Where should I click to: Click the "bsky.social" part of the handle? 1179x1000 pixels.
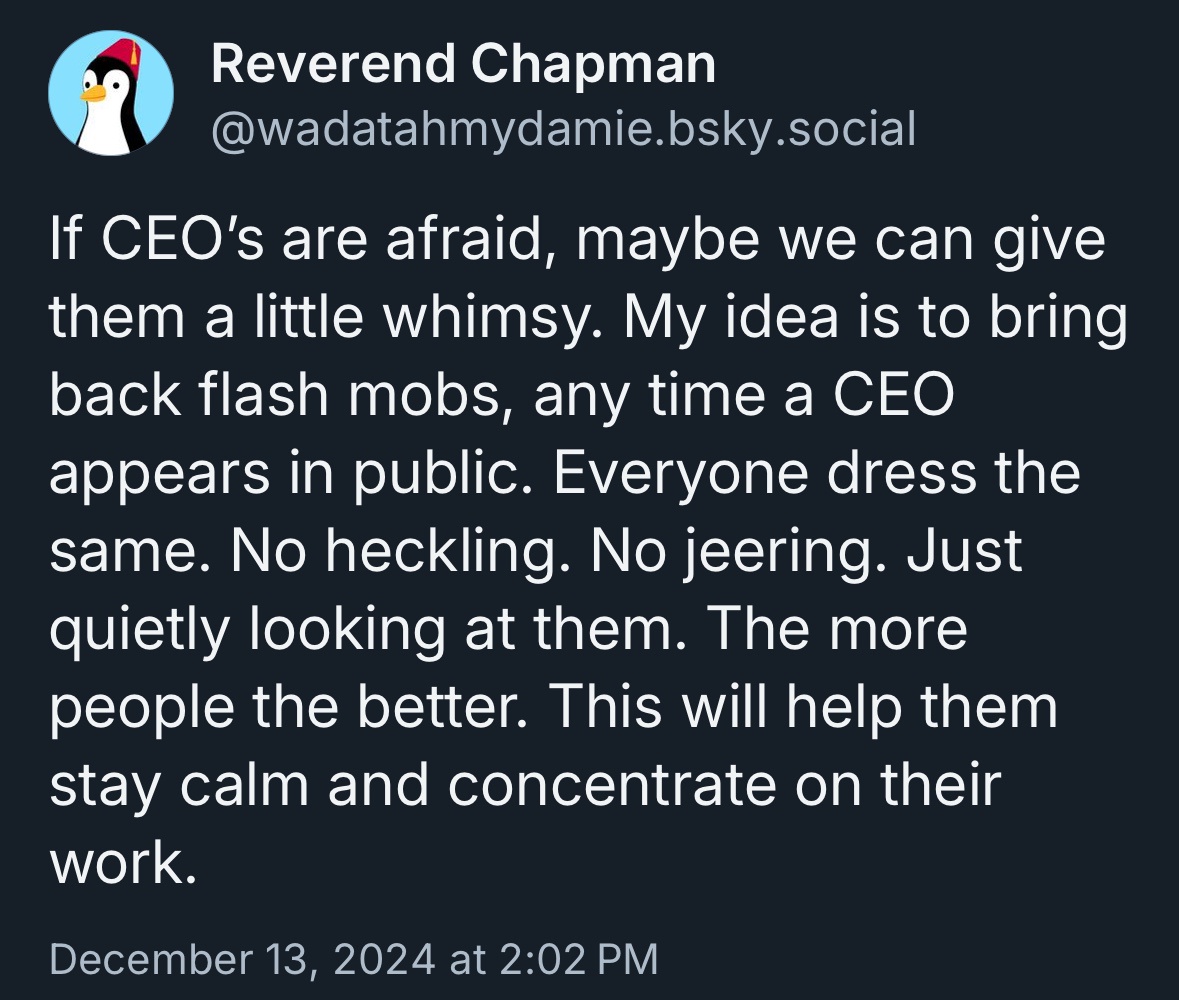(791, 129)
